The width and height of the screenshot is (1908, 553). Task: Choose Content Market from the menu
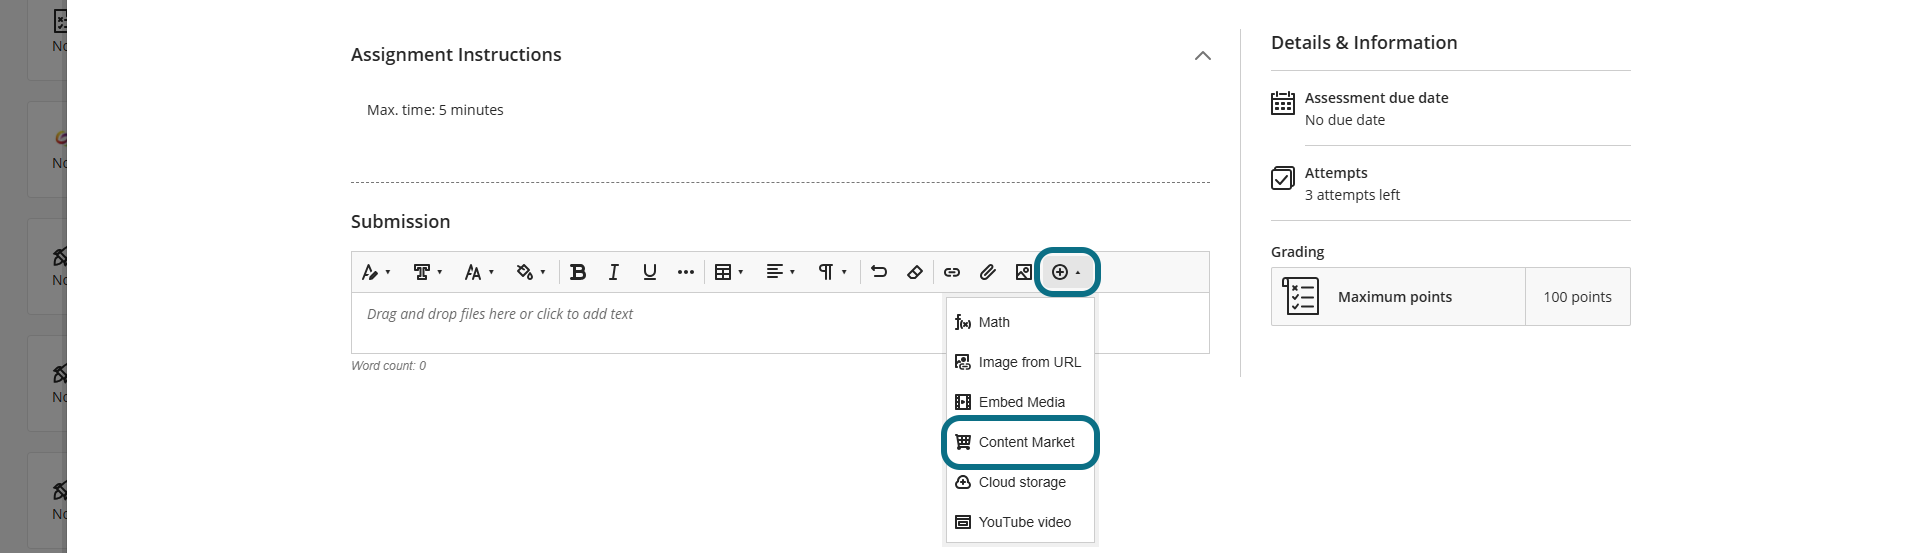click(x=1021, y=442)
